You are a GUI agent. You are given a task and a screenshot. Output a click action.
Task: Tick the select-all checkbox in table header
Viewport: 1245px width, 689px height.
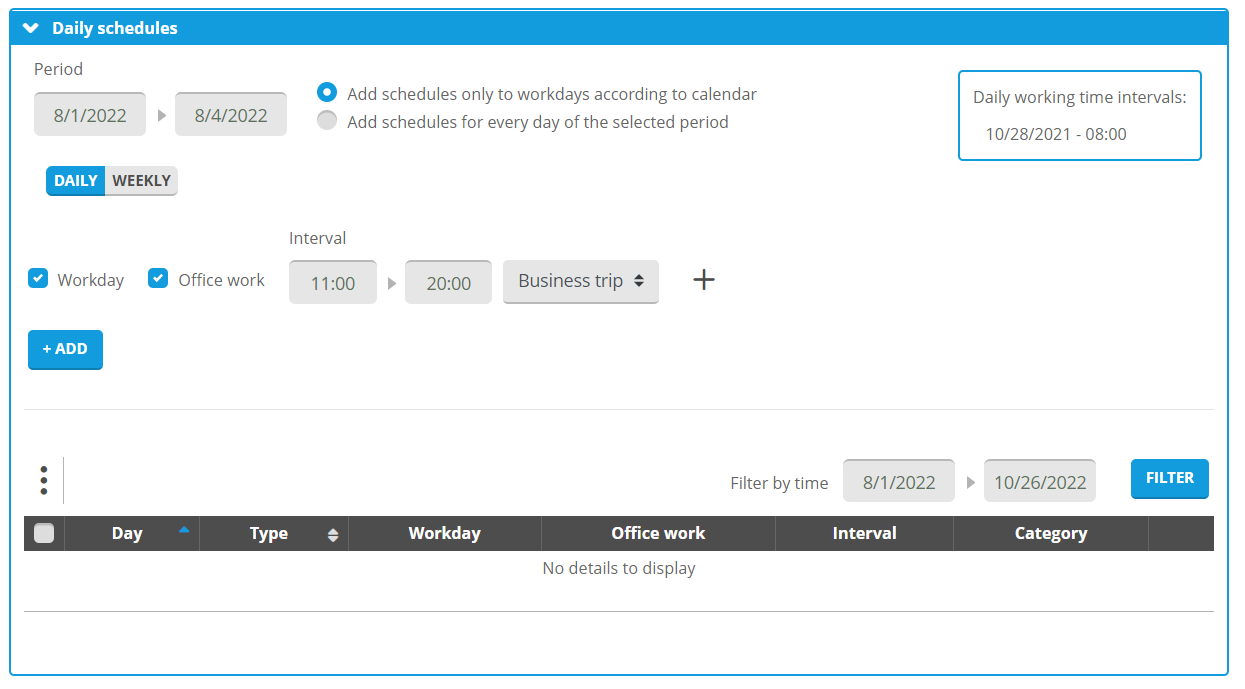point(44,533)
